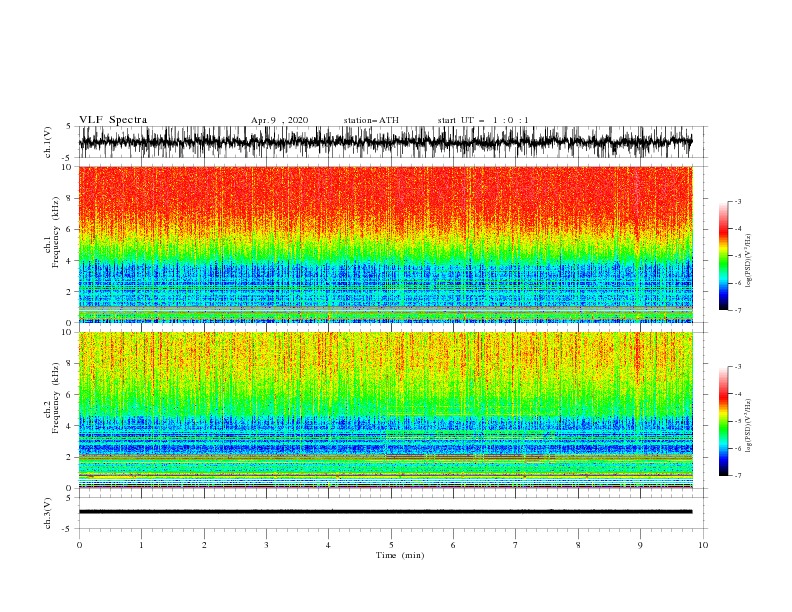
Task: Click the upper PSD color scale bar
Action: coord(723,255)
